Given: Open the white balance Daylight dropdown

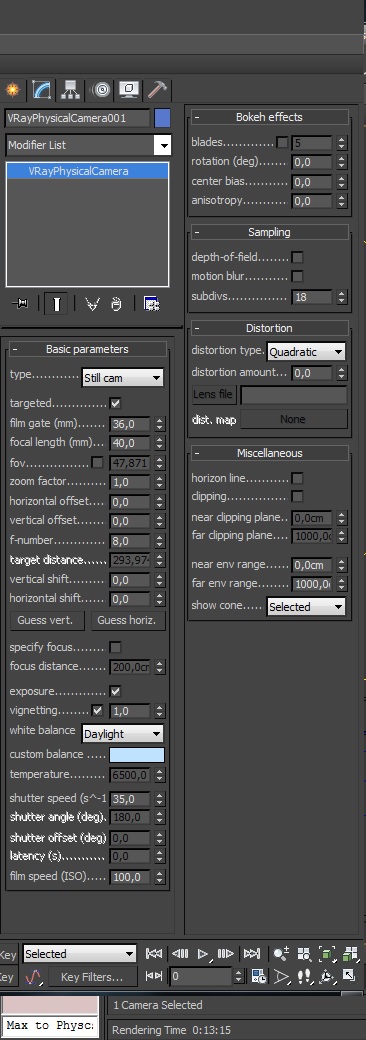Looking at the screenshot, I should coord(123,734).
